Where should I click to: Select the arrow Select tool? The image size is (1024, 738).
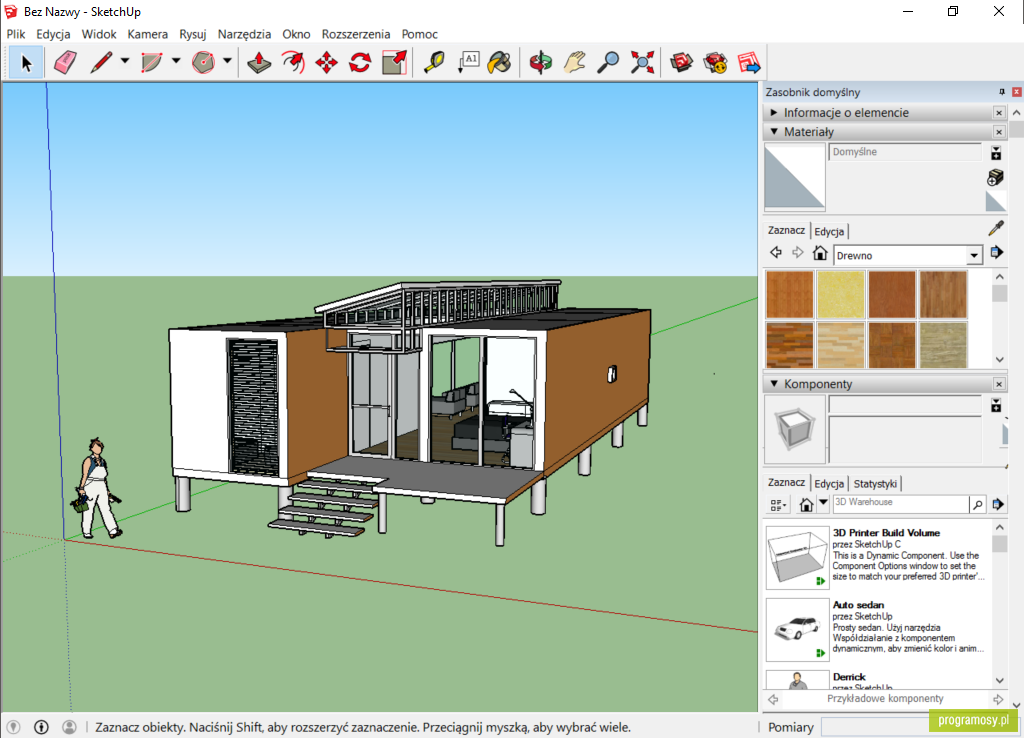(x=26, y=63)
